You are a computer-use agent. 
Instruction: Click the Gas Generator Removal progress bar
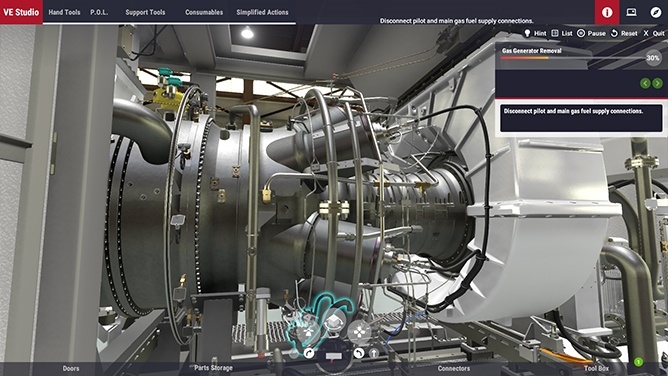pos(573,58)
